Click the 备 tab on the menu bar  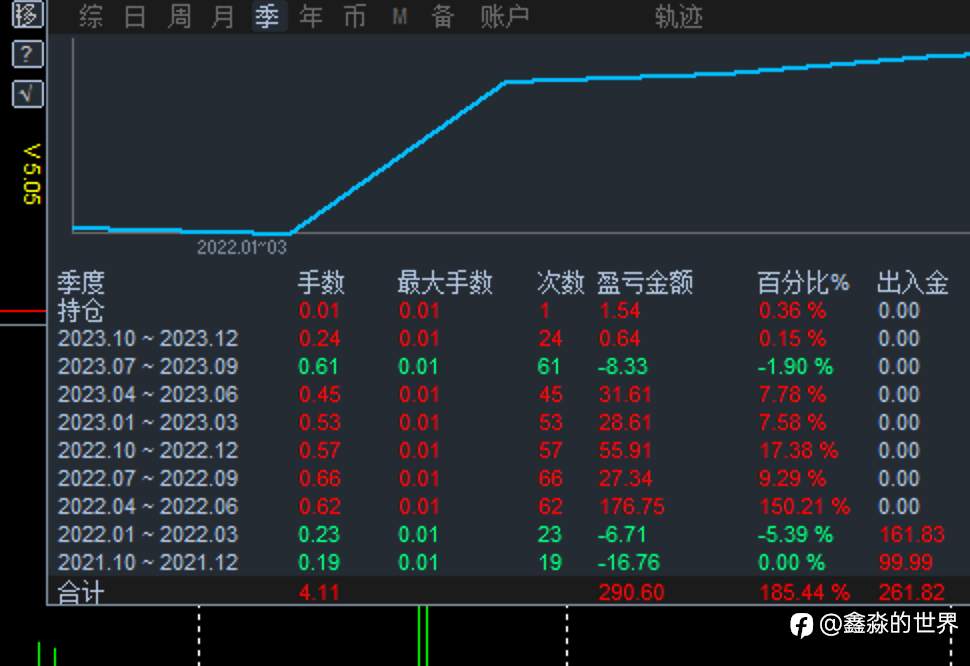tap(441, 16)
